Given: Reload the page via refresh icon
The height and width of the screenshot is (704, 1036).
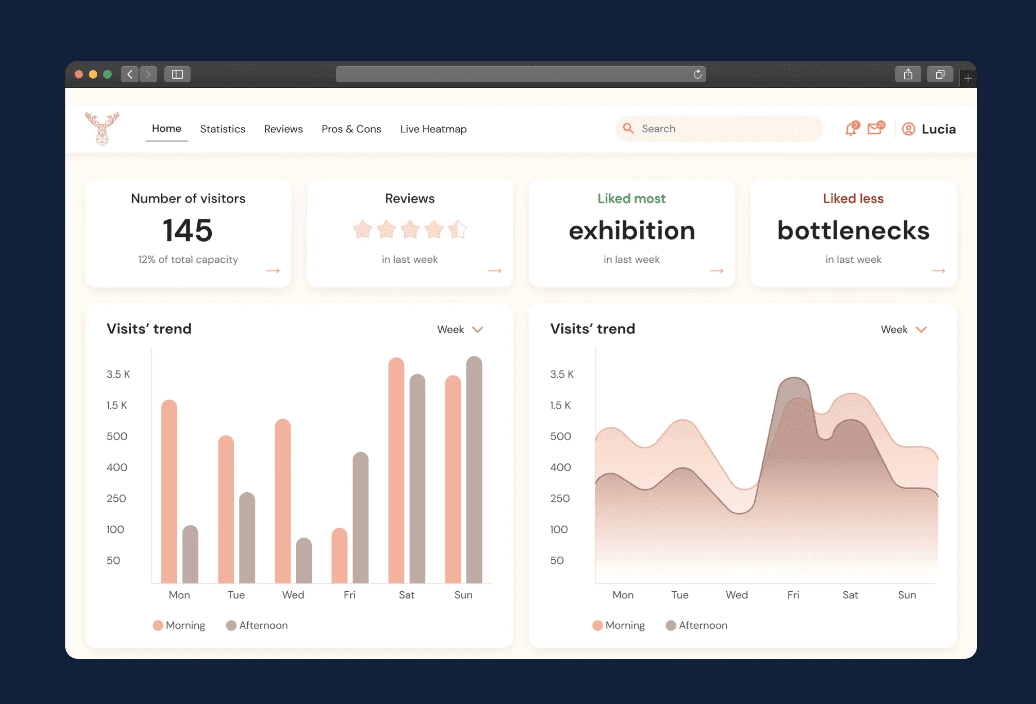Looking at the screenshot, I should (697, 74).
